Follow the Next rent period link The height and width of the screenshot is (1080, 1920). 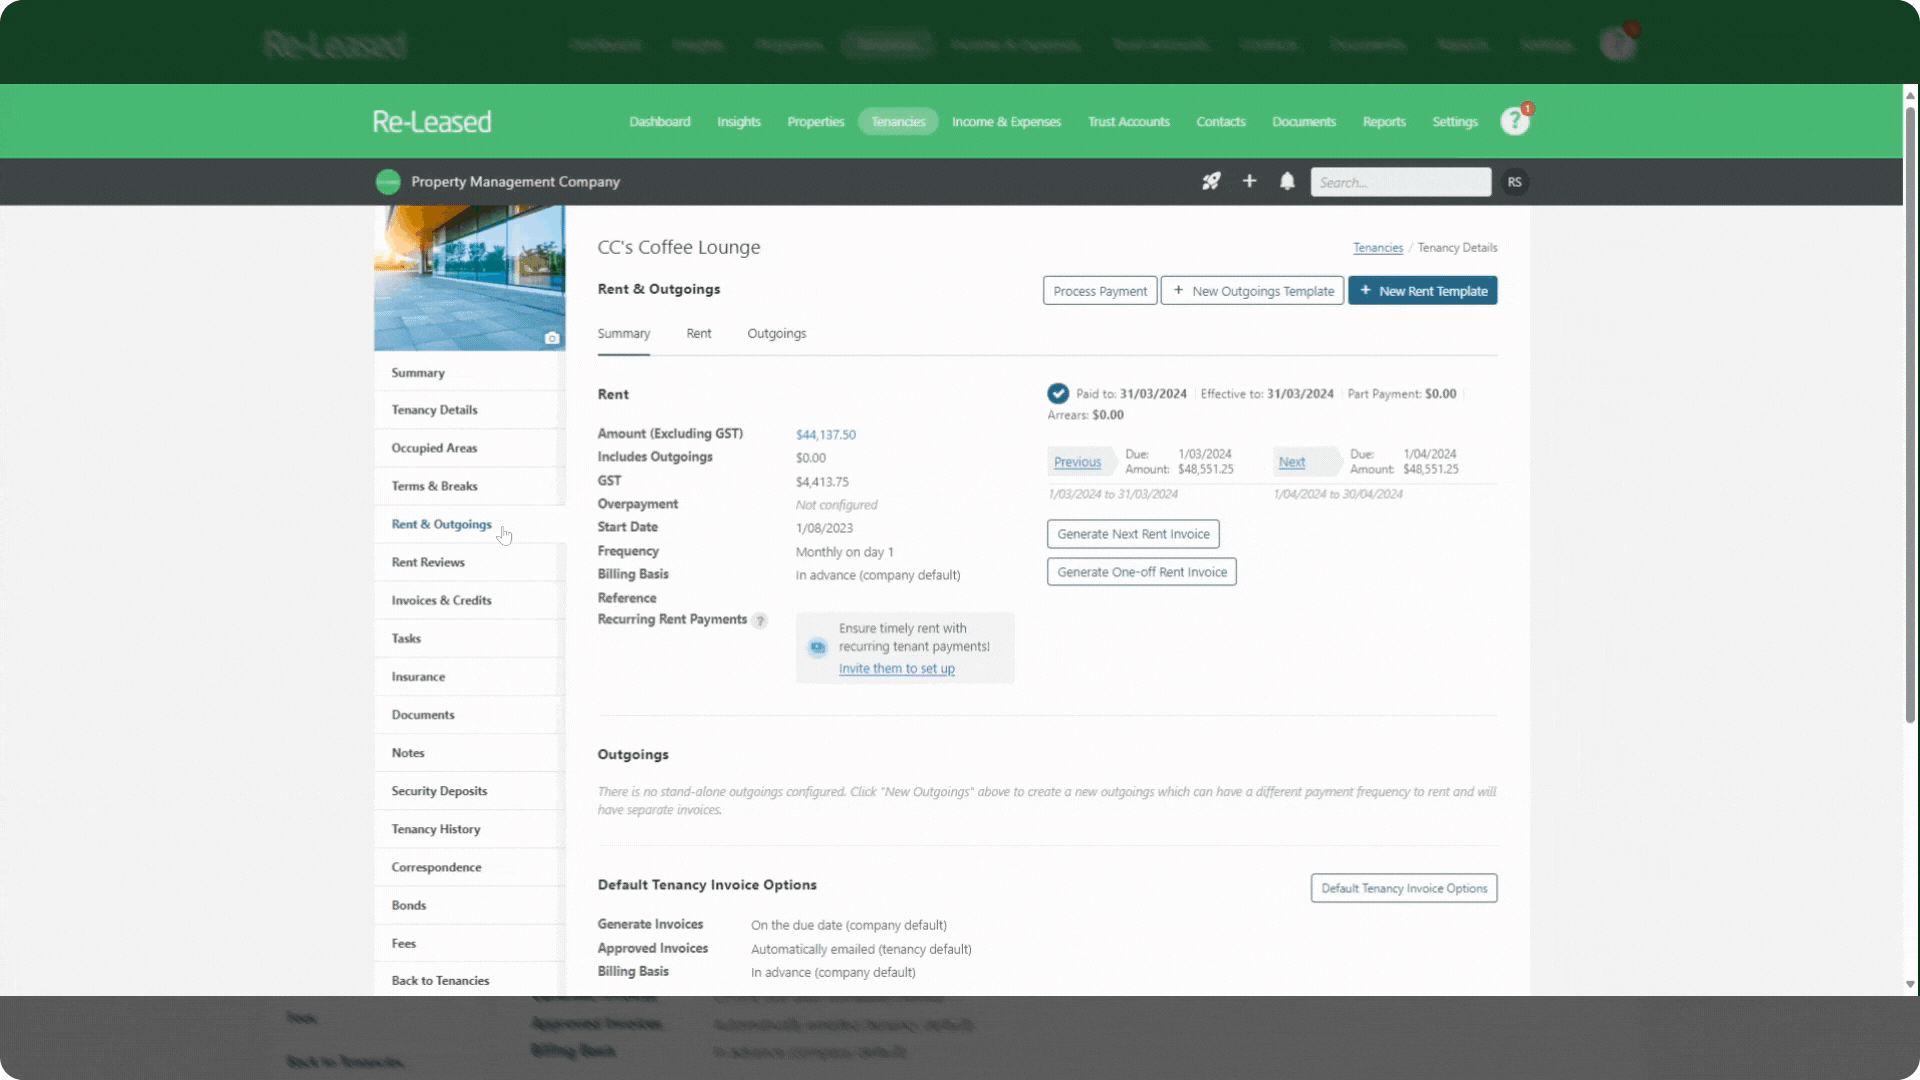coord(1292,462)
